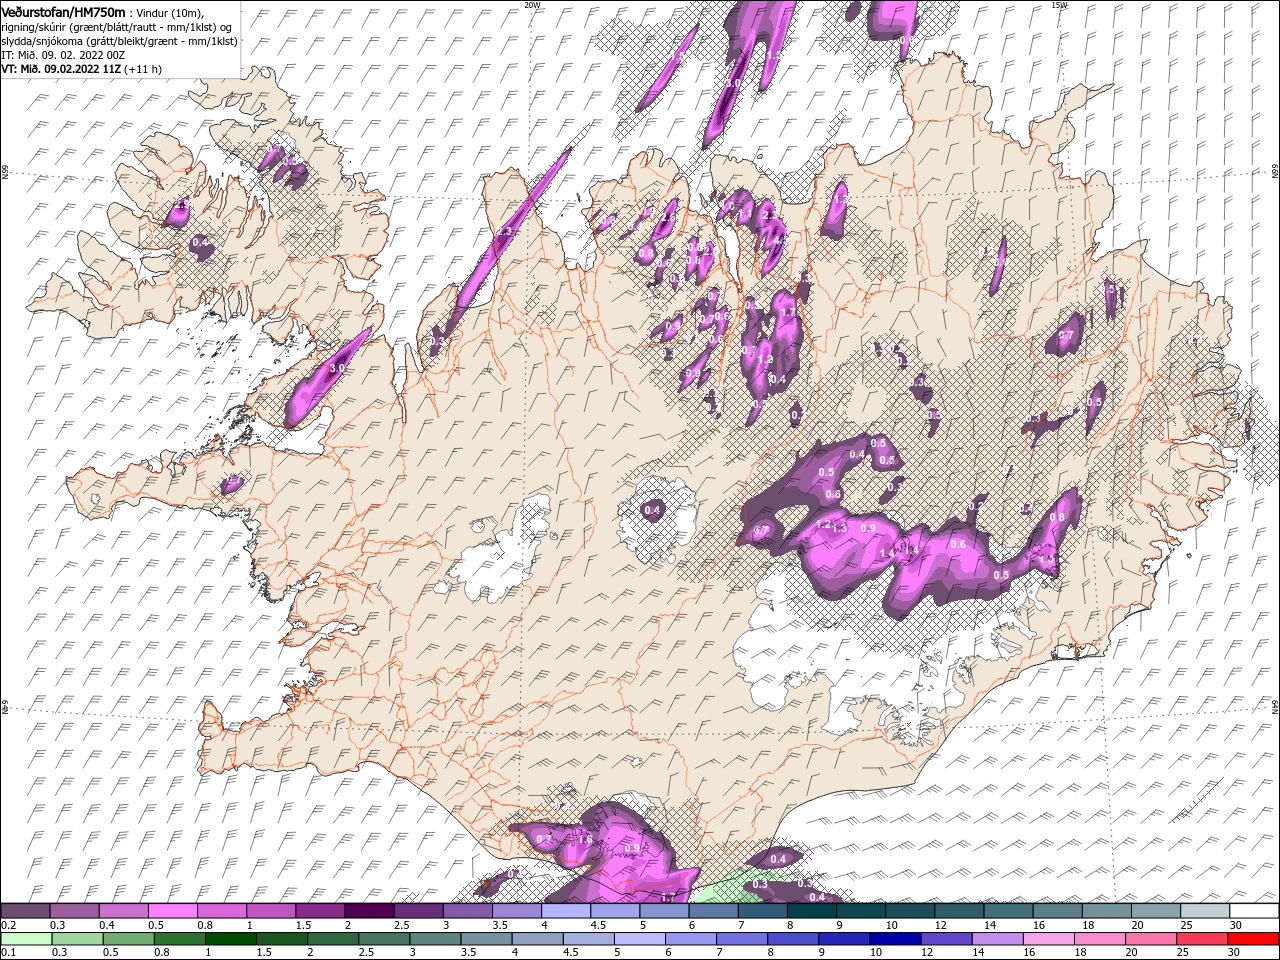Pick lavender snow swatch between 4 and 4.5
Viewport: 1280px width, 960px height.
click(566, 911)
